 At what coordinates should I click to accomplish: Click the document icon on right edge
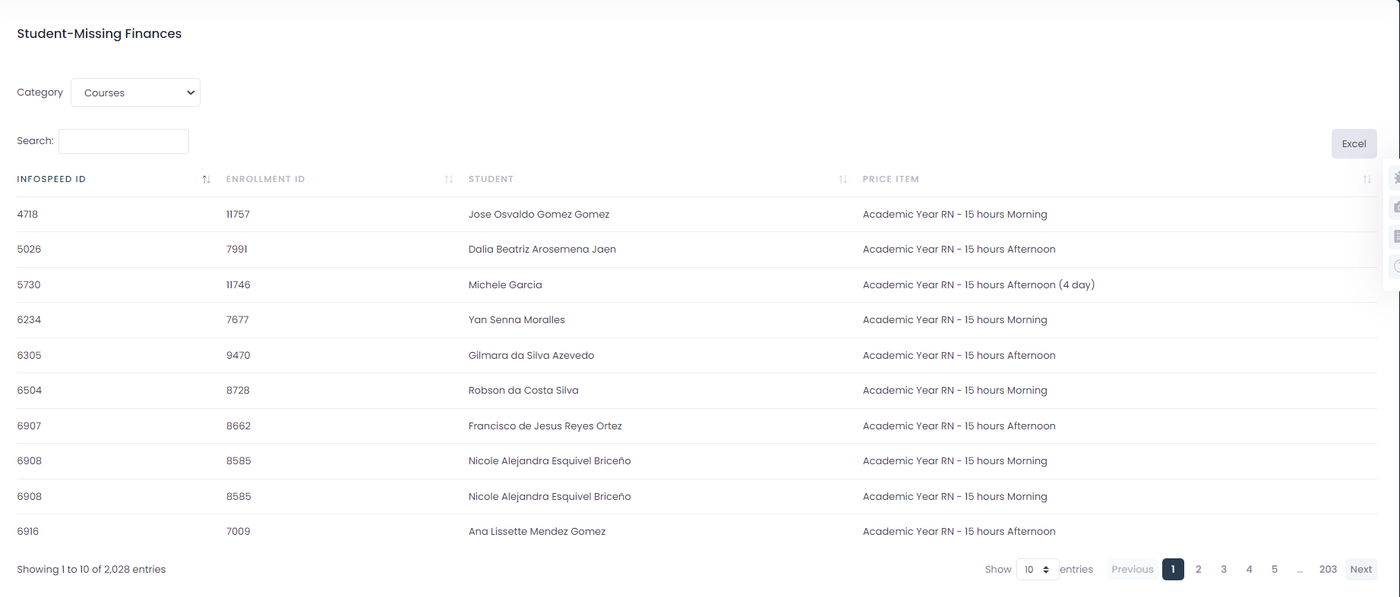(x=1396, y=237)
